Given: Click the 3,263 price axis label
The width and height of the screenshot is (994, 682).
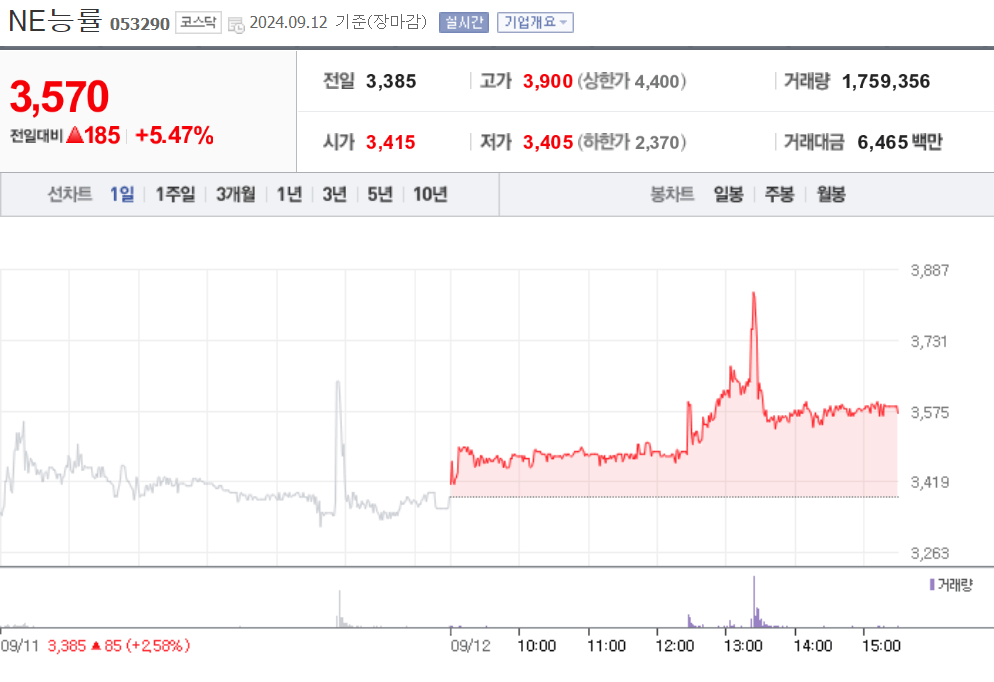Looking at the screenshot, I should point(929,553).
